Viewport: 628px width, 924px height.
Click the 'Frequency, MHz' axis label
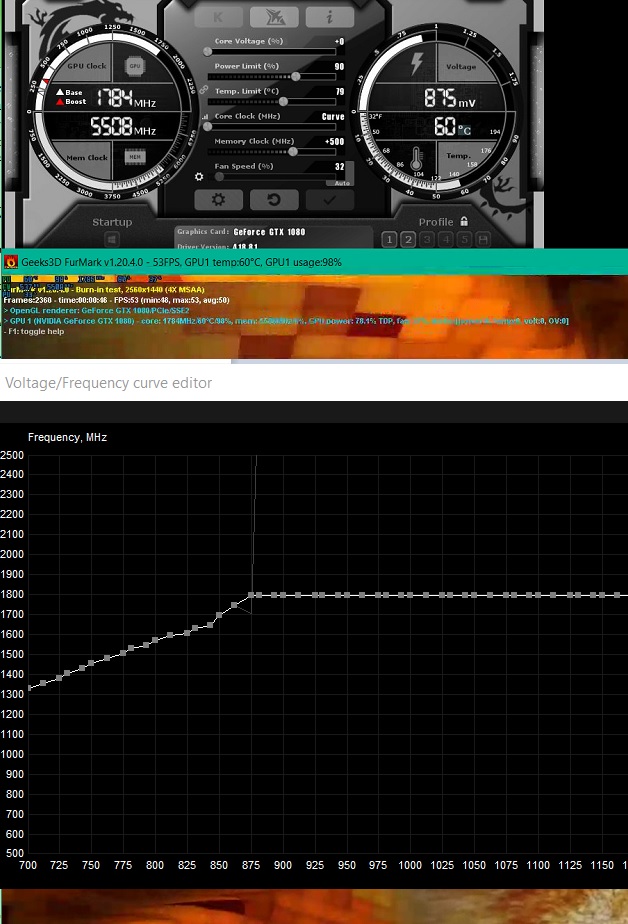point(67,437)
